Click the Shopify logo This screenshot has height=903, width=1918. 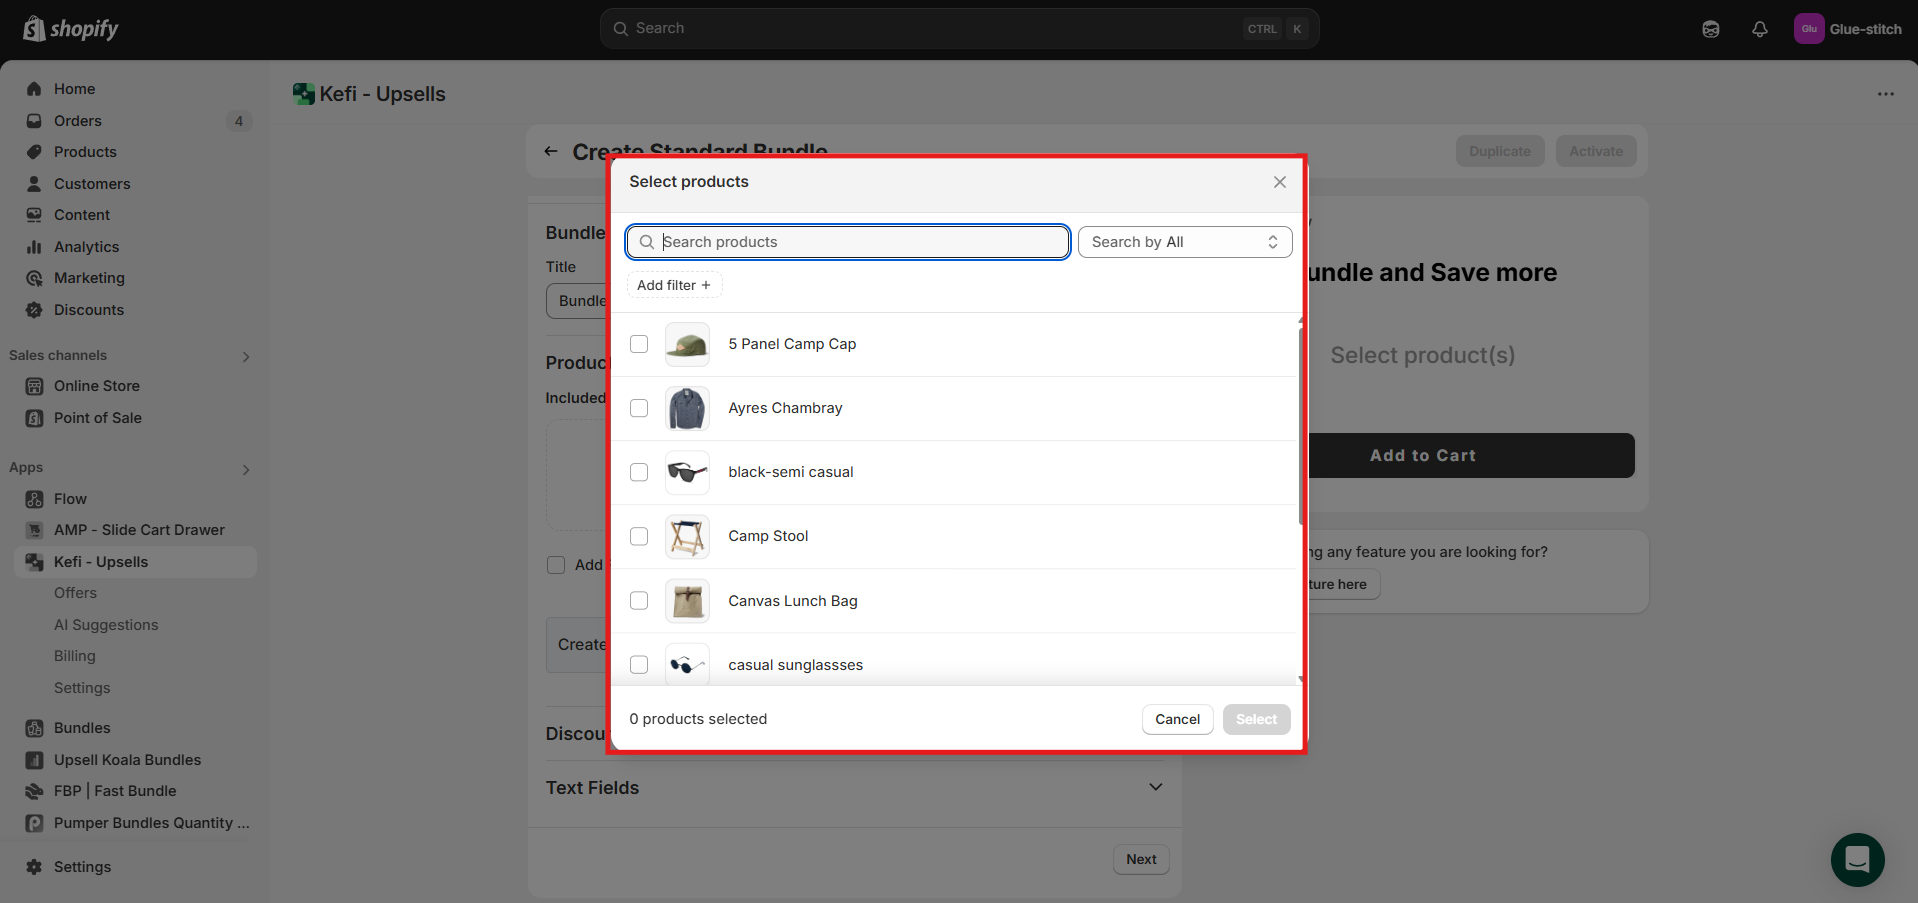70,29
